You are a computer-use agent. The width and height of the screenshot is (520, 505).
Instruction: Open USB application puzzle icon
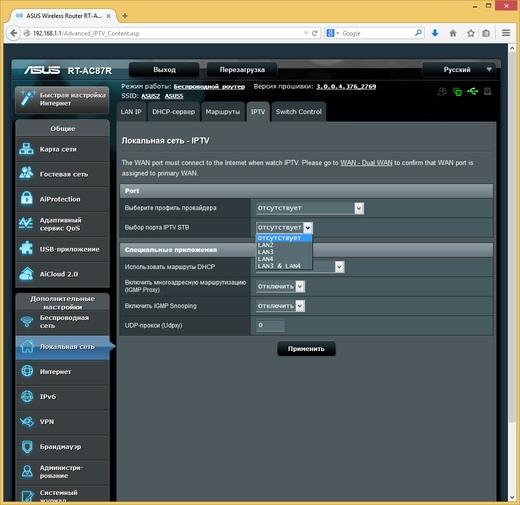[26, 249]
